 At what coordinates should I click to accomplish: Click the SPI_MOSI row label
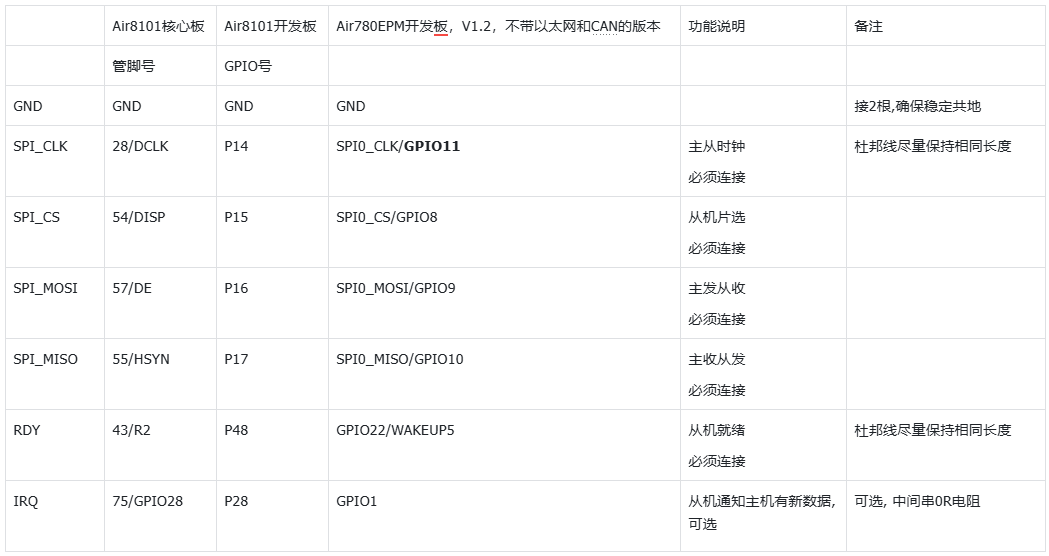[45, 288]
